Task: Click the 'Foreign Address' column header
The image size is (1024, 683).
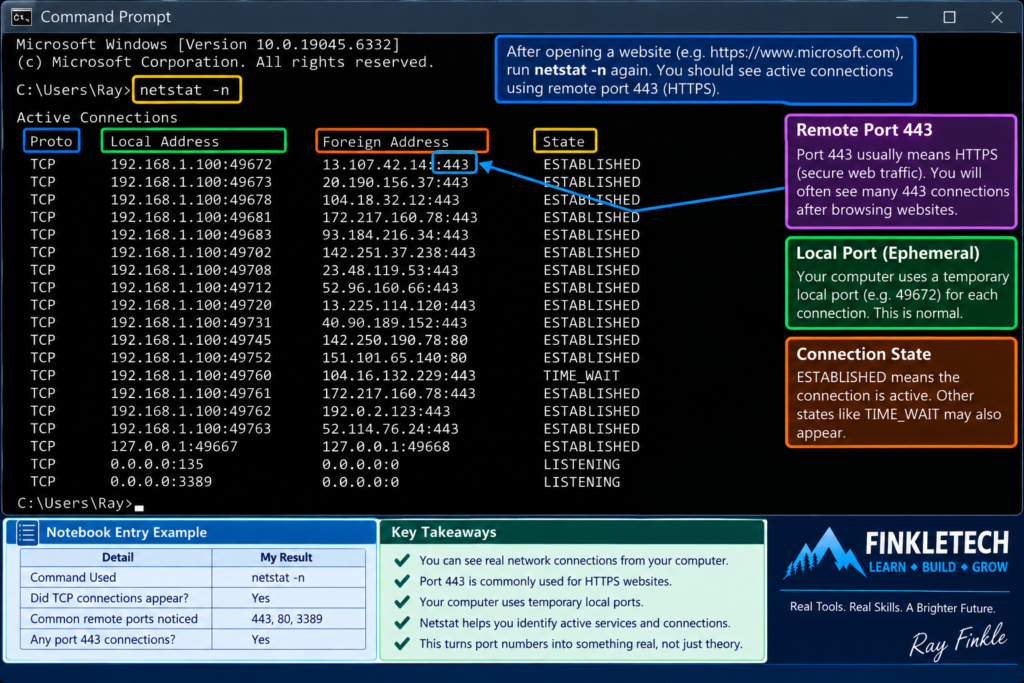Action: coord(402,141)
